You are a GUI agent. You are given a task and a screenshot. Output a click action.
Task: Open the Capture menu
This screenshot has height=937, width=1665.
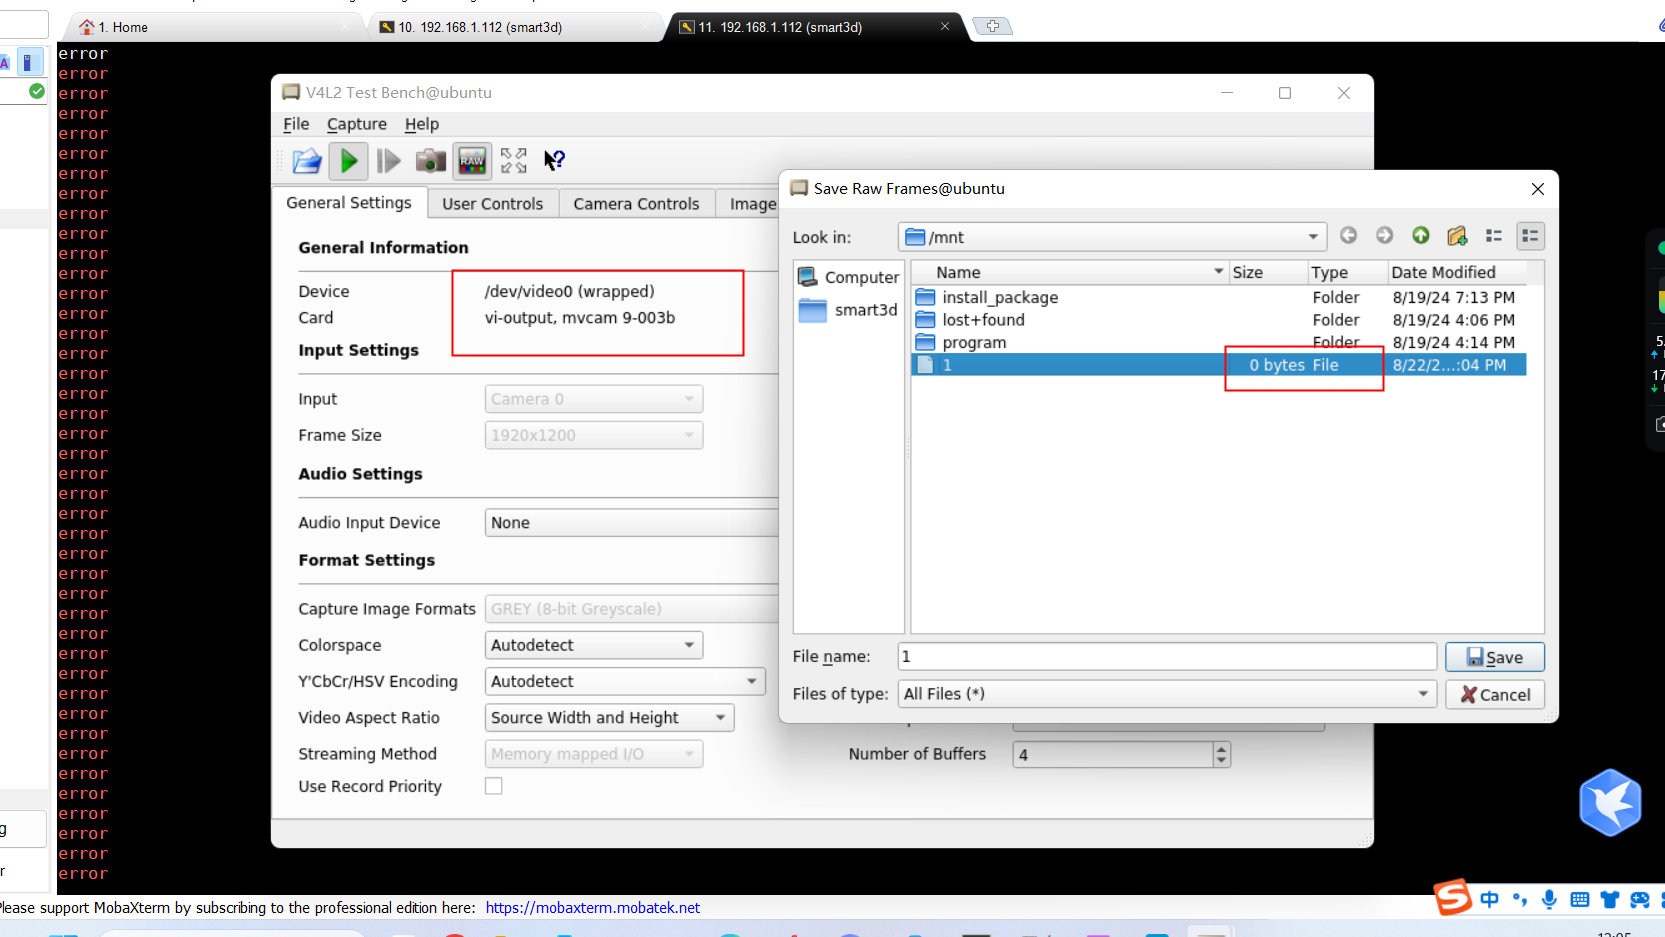[x=356, y=124]
